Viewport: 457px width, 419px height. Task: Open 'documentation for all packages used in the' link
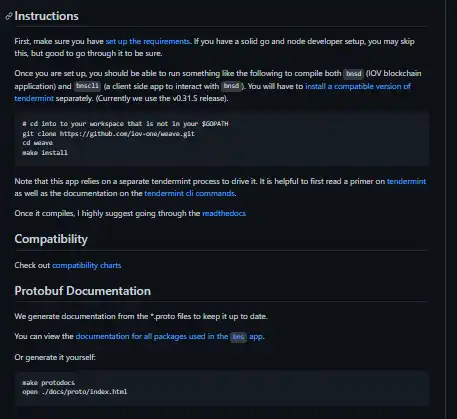click(152, 336)
